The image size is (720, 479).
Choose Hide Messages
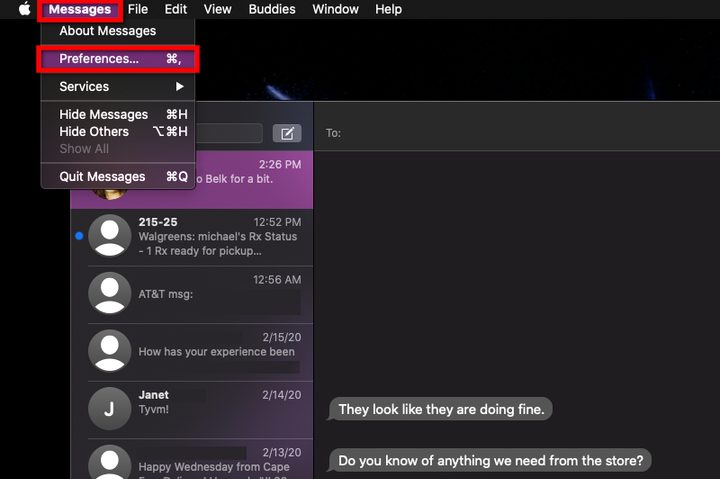118,114
